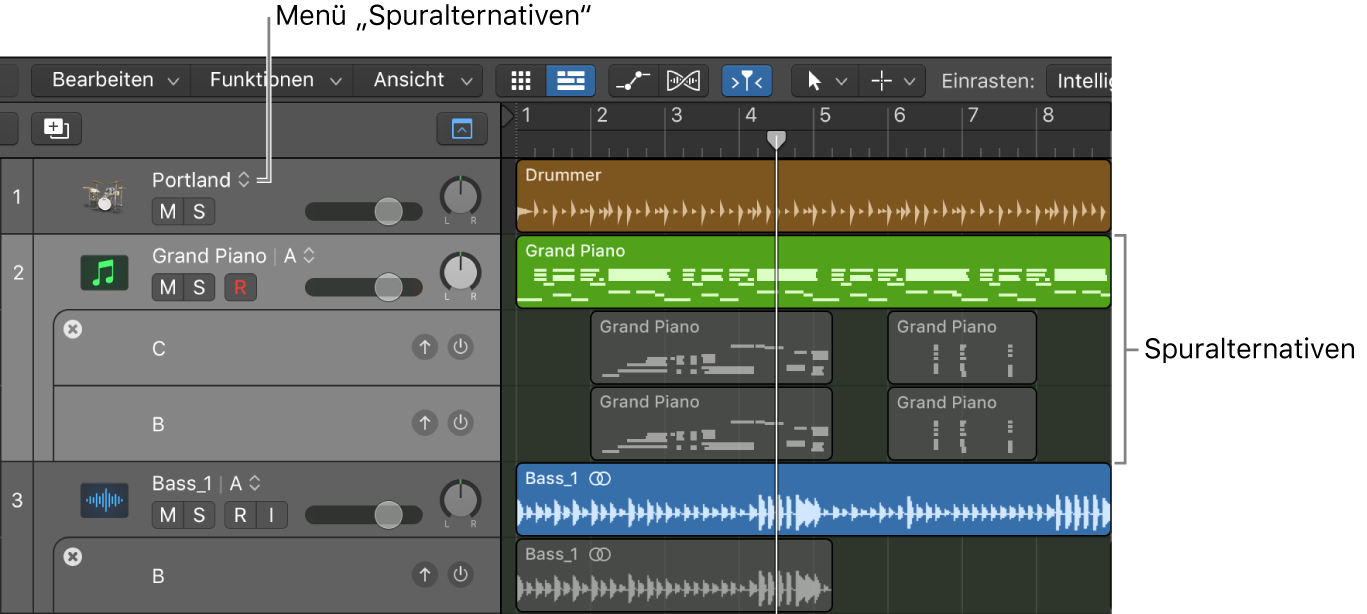Toggle the automation curve button
The image size is (1367, 614).
click(634, 81)
